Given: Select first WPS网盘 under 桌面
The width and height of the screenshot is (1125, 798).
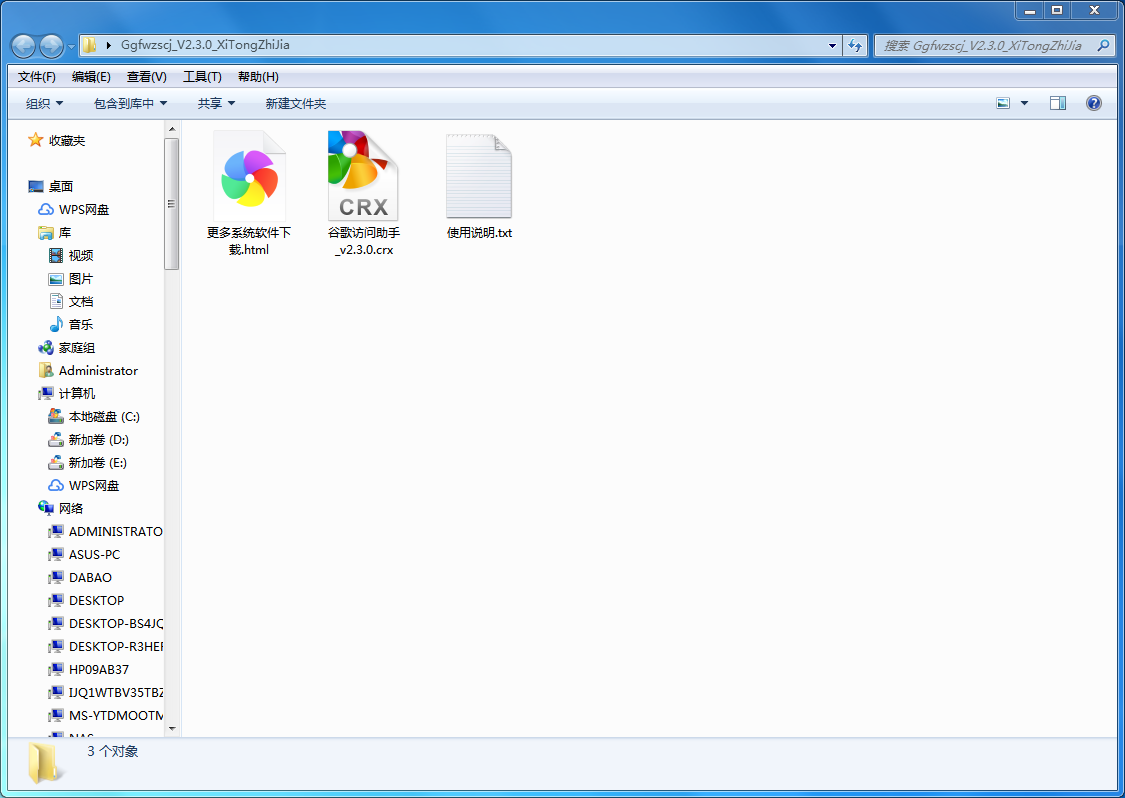Looking at the screenshot, I should [83, 210].
